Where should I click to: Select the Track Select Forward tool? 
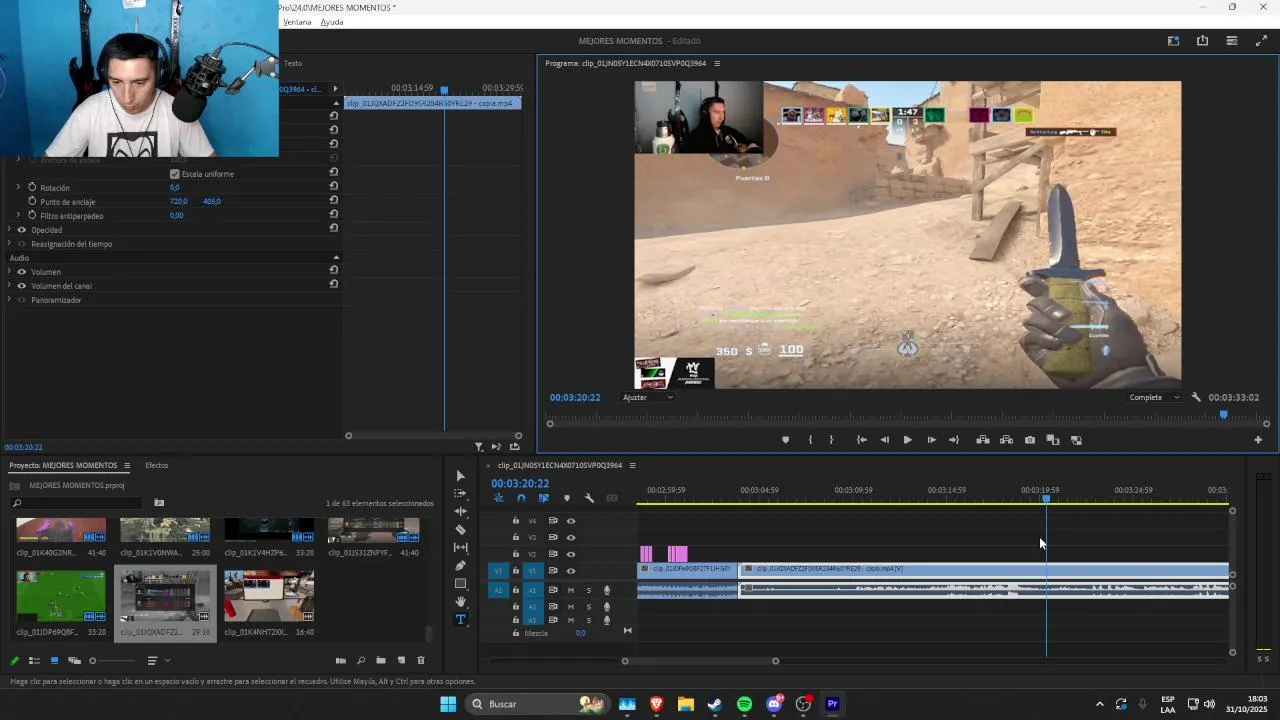pos(460,494)
